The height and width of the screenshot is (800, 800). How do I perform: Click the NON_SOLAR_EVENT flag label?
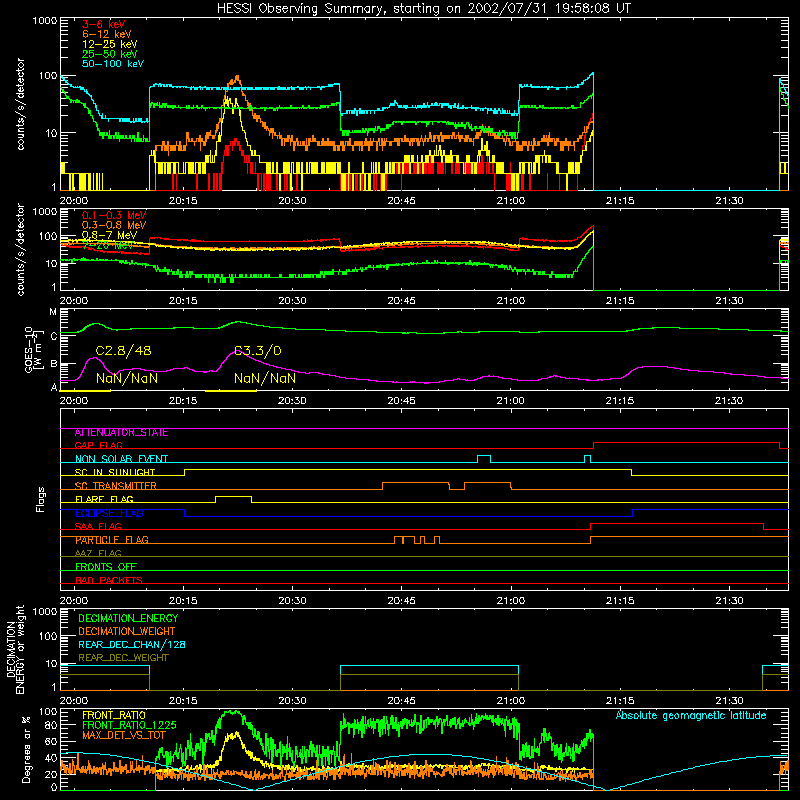tap(121, 459)
